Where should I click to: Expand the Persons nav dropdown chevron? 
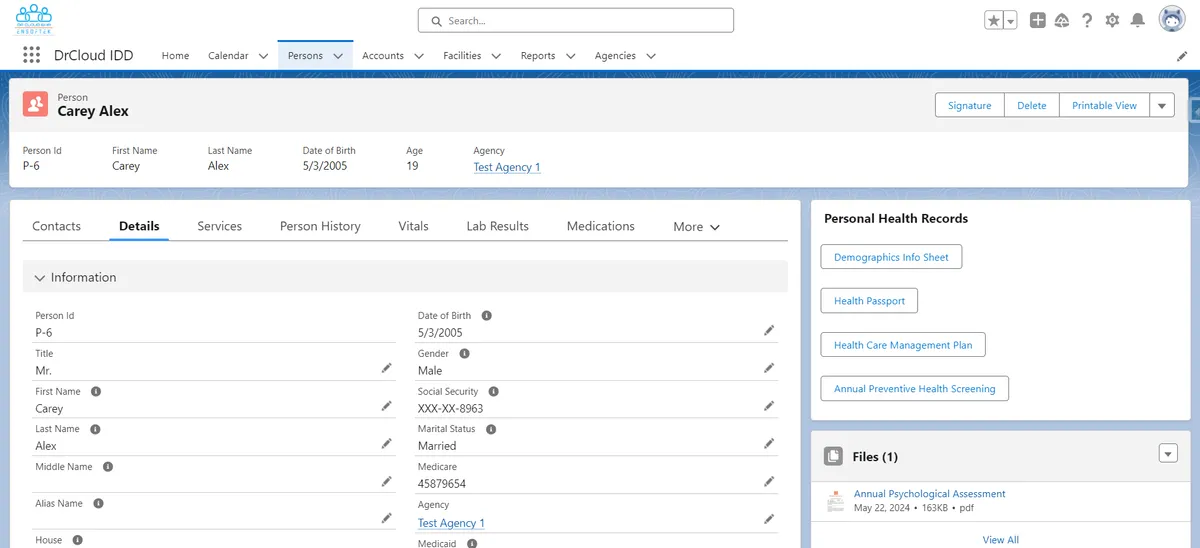click(338, 56)
